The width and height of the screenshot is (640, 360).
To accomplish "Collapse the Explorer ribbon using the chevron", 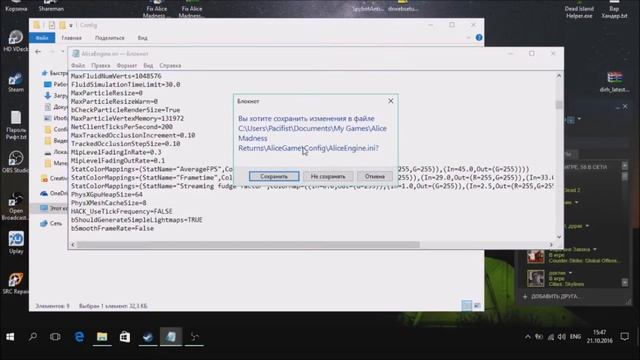I will point(469,38).
